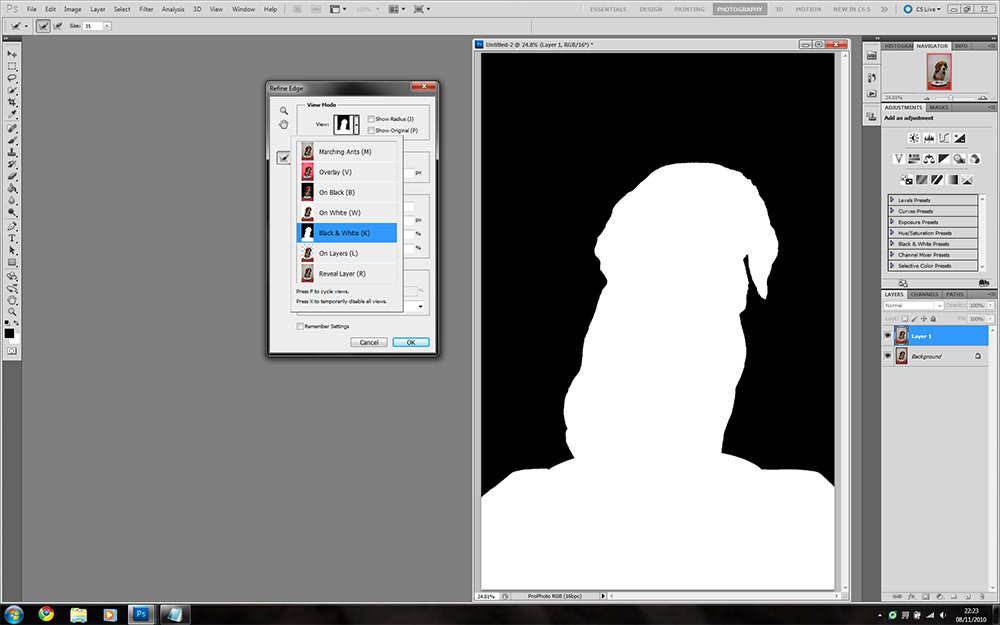Select the Horizontal Type tool
Viewport: 1000px width, 625px height.
(x=11, y=237)
